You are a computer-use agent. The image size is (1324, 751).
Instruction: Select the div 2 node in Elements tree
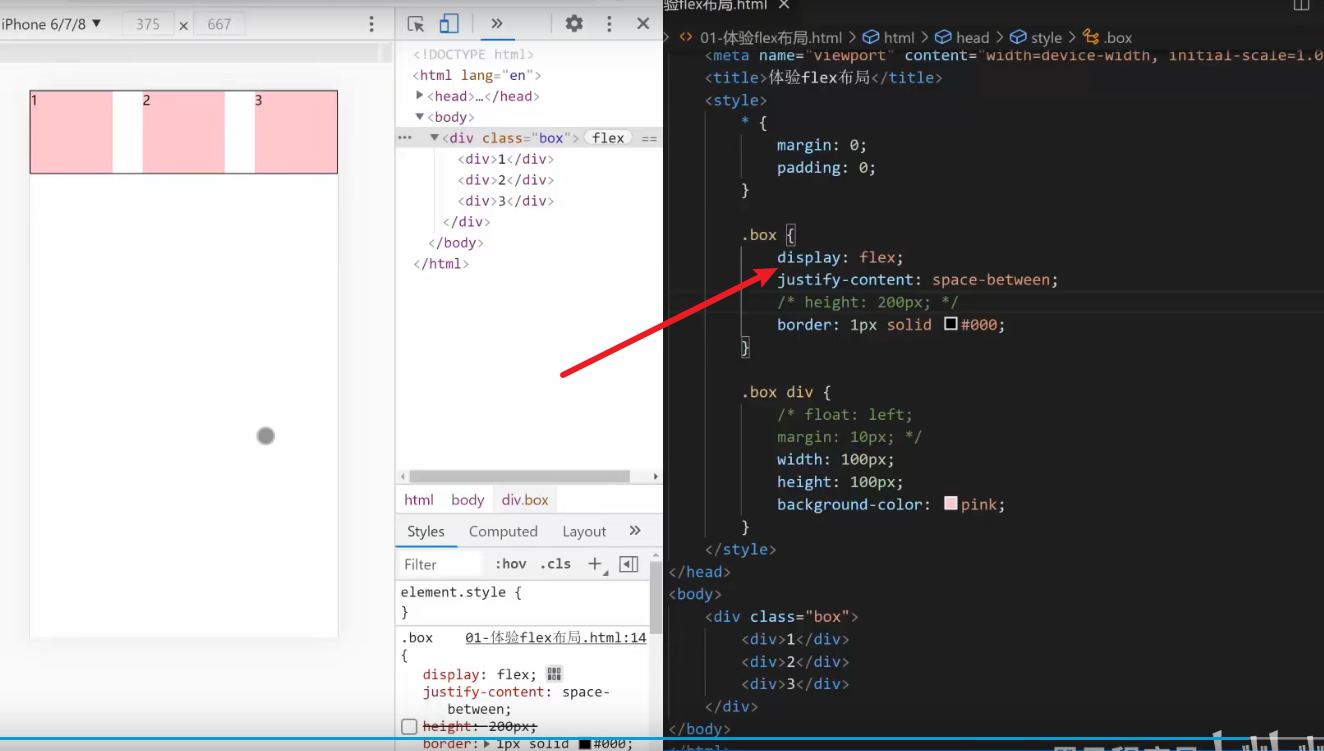point(505,180)
